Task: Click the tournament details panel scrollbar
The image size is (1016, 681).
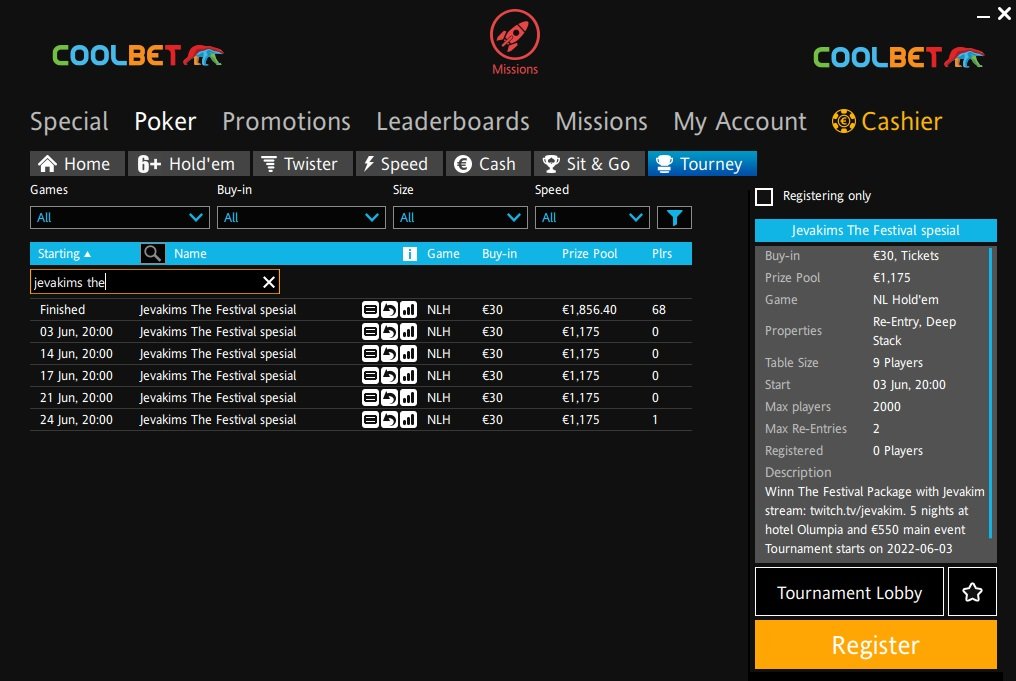Action: coord(990,393)
